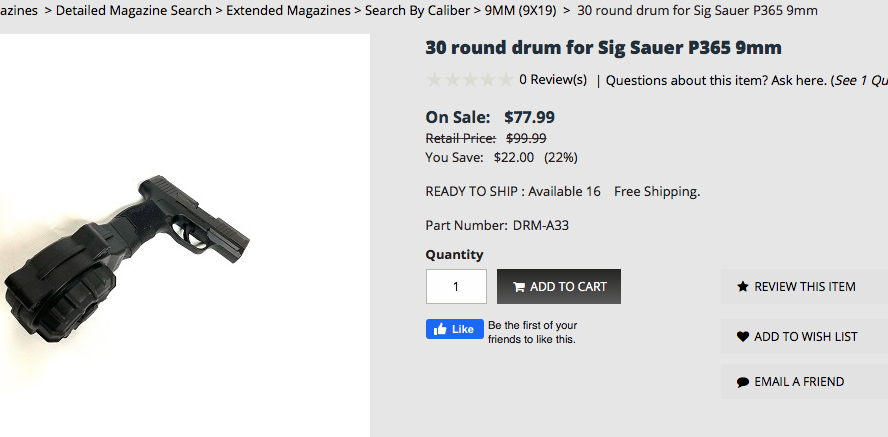Screen dimensions: 888x437
Task: Focus the Quantity input field
Action: point(456,287)
